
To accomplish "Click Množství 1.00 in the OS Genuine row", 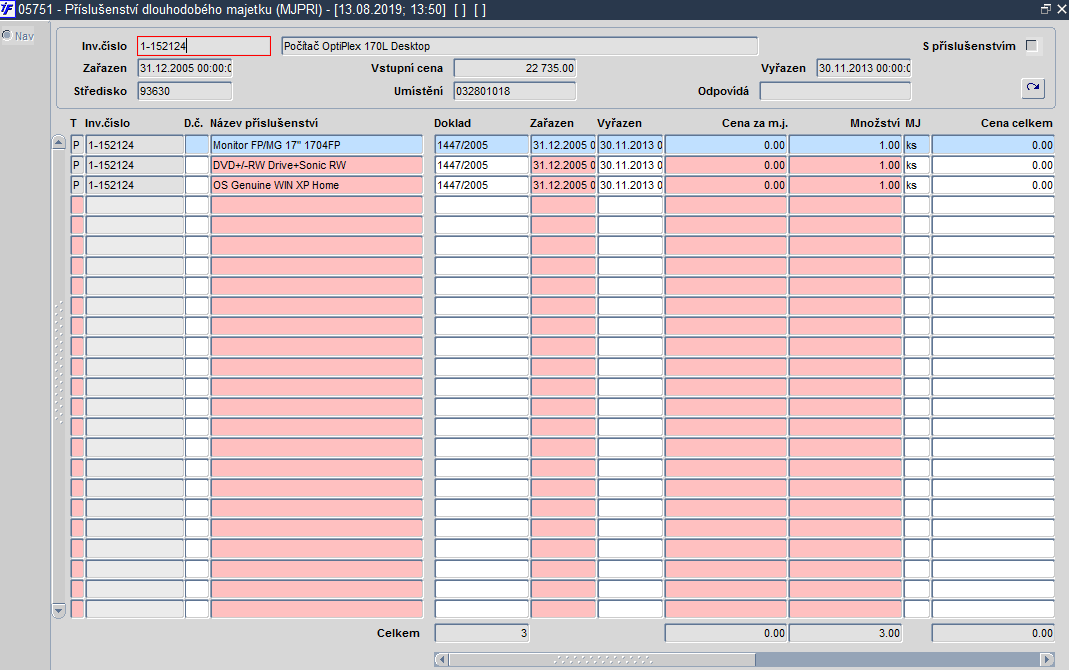I will pos(845,185).
